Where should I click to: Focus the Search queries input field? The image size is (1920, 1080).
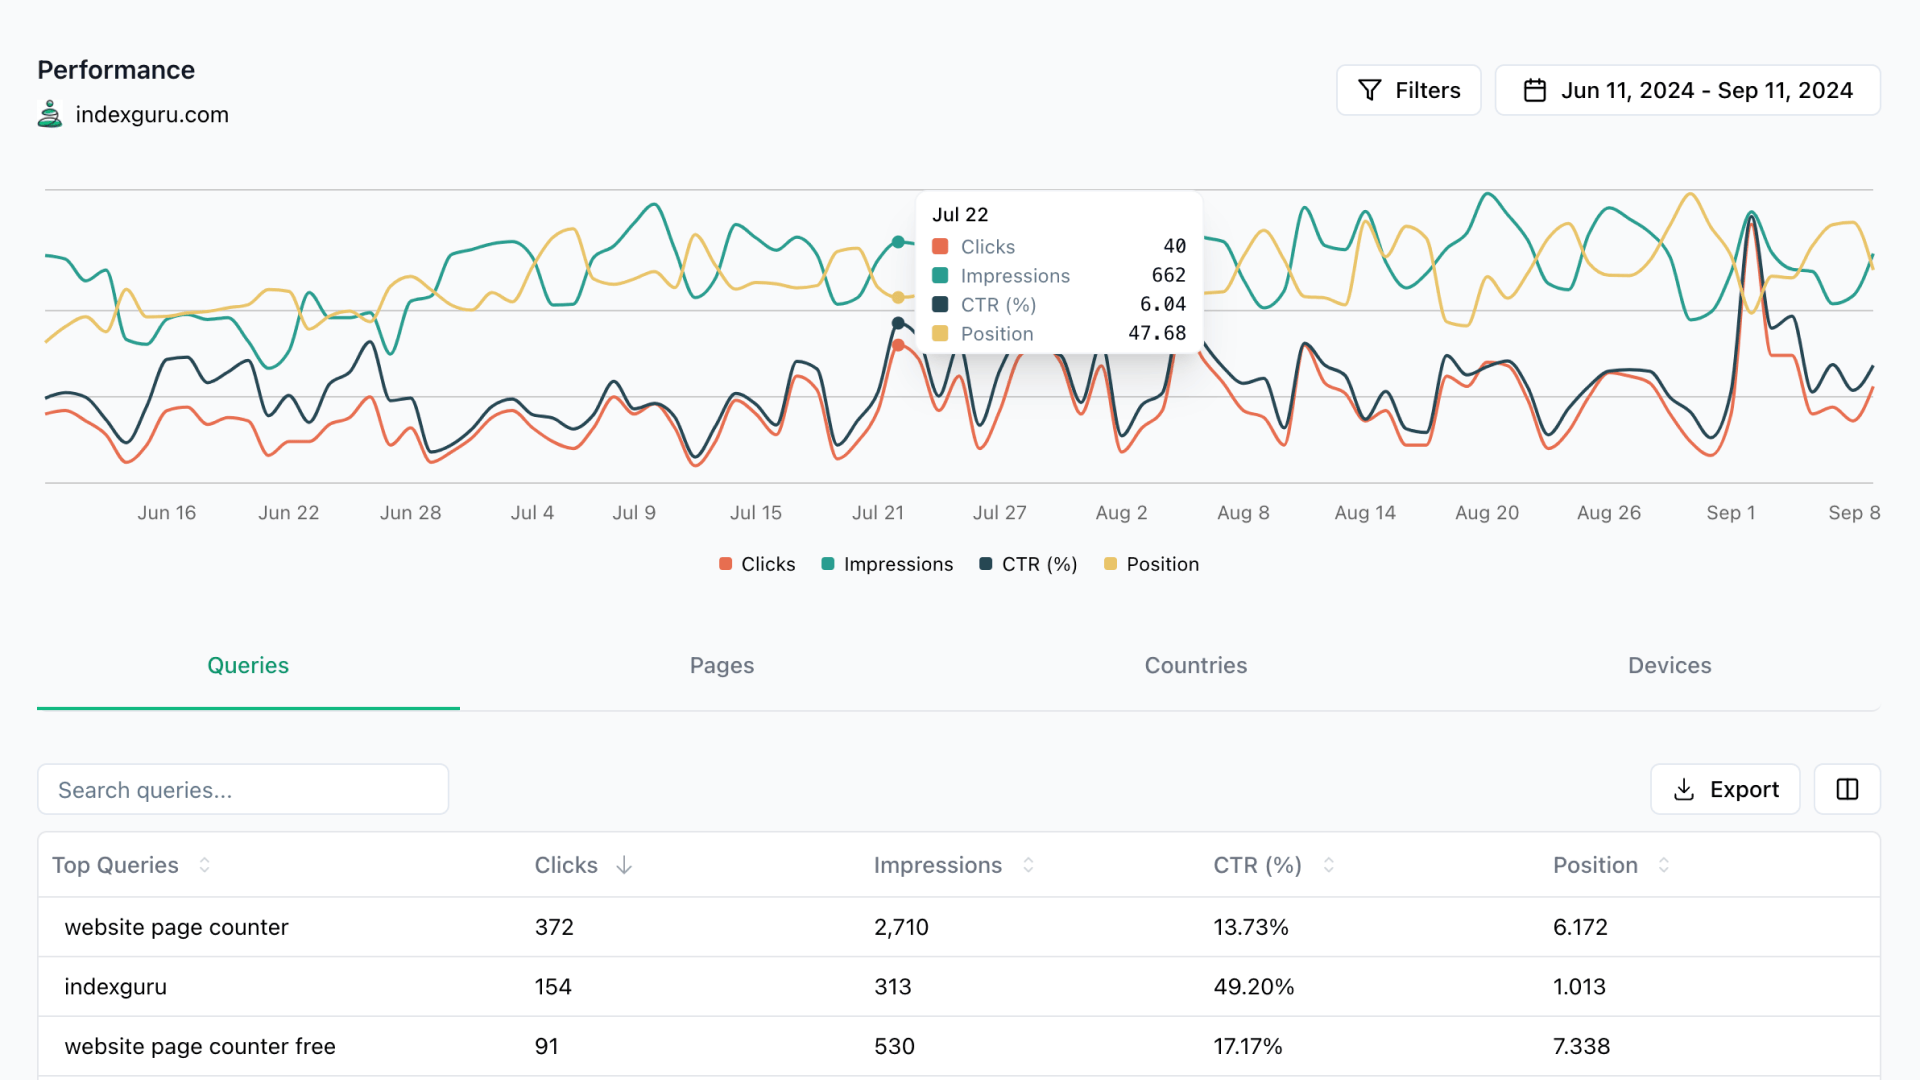243,790
